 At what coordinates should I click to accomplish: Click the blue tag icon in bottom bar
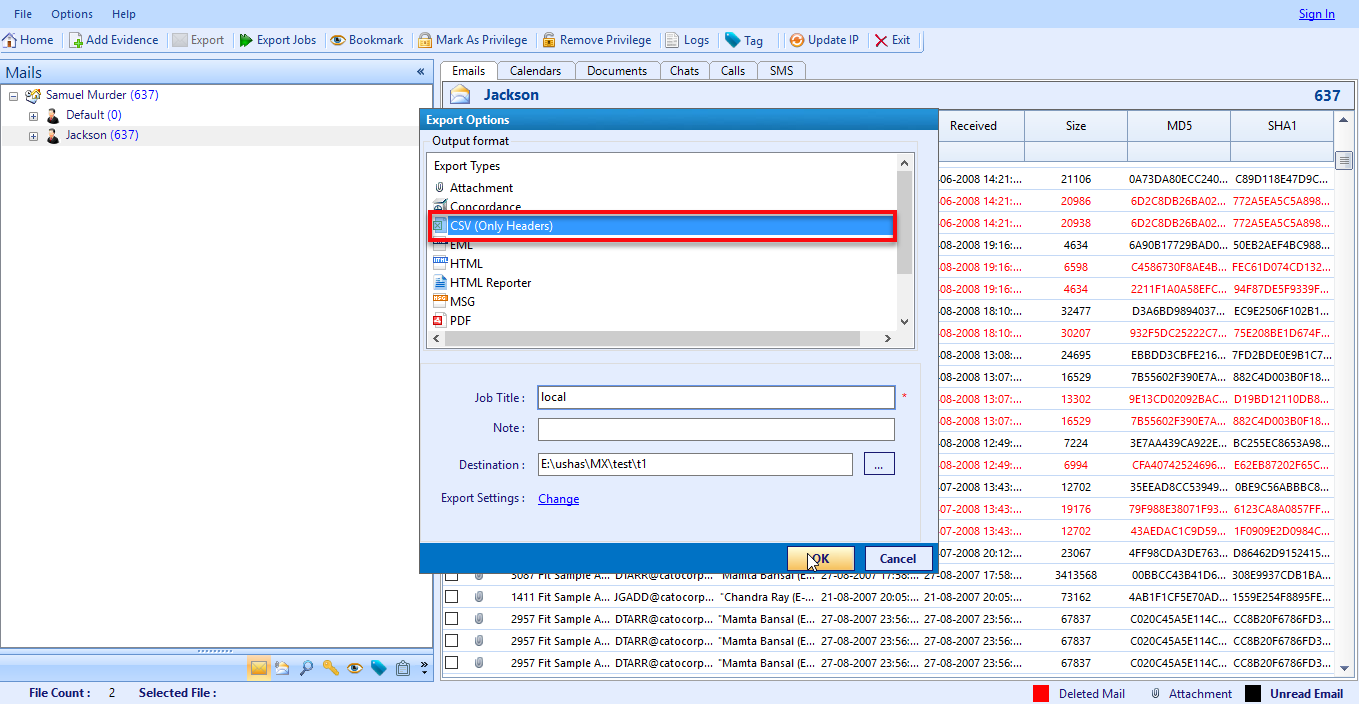[378, 668]
